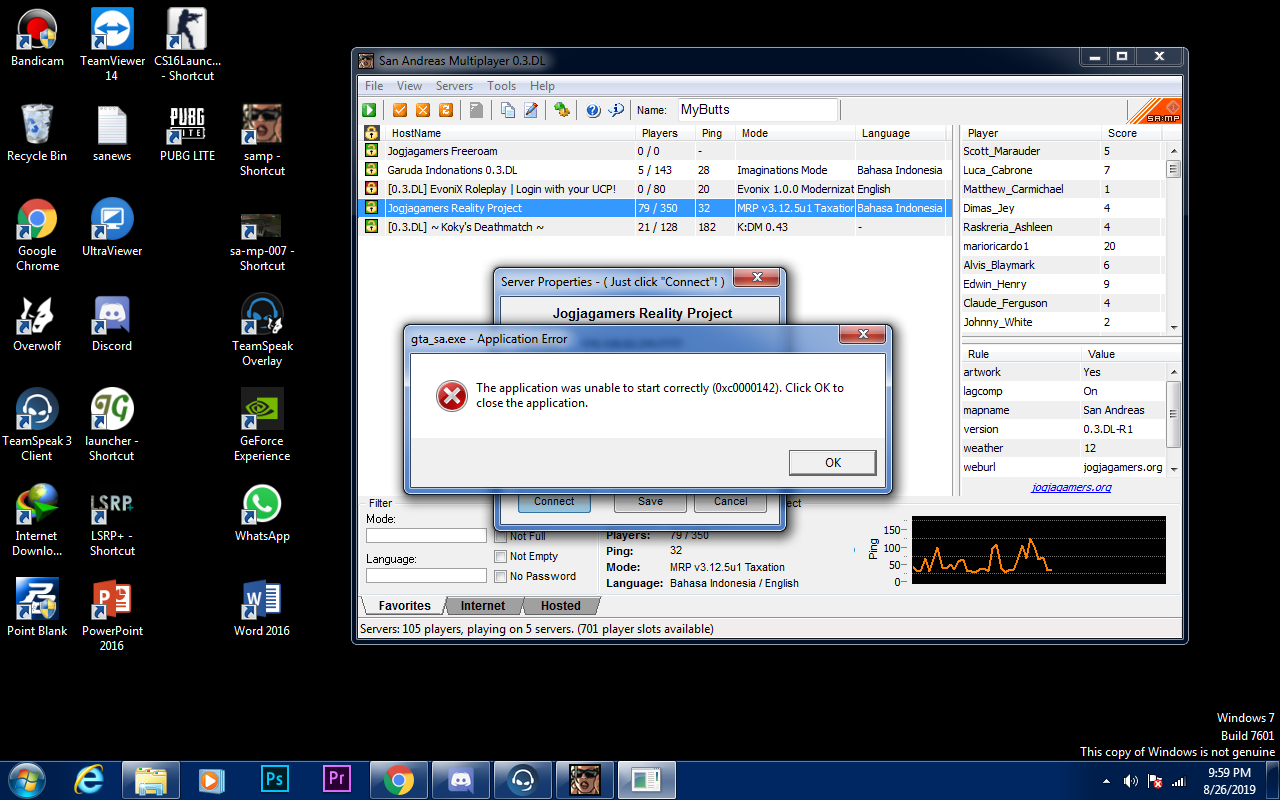Image resolution: width=1280 pixels, height=800 pixels.
Task: Sort servers by the Ping column header
Action: click(715, 133)
